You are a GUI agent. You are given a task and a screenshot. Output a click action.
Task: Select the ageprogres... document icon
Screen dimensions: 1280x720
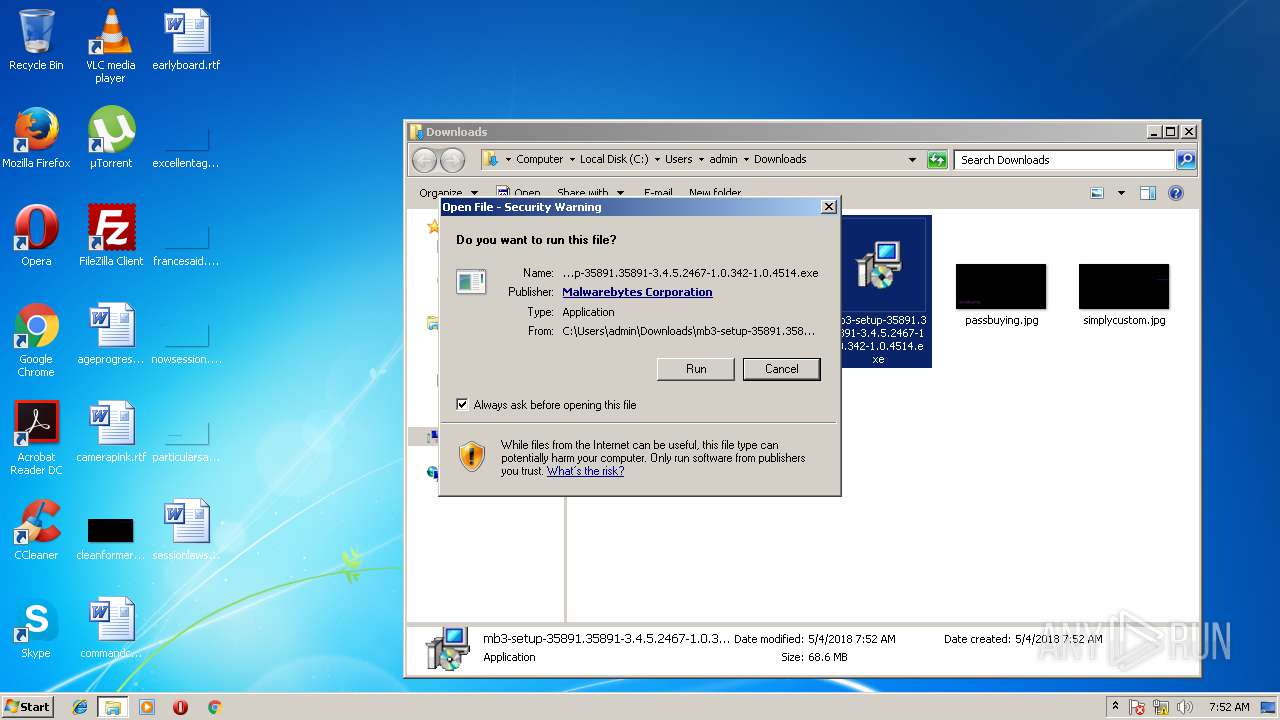pos(111,334)
